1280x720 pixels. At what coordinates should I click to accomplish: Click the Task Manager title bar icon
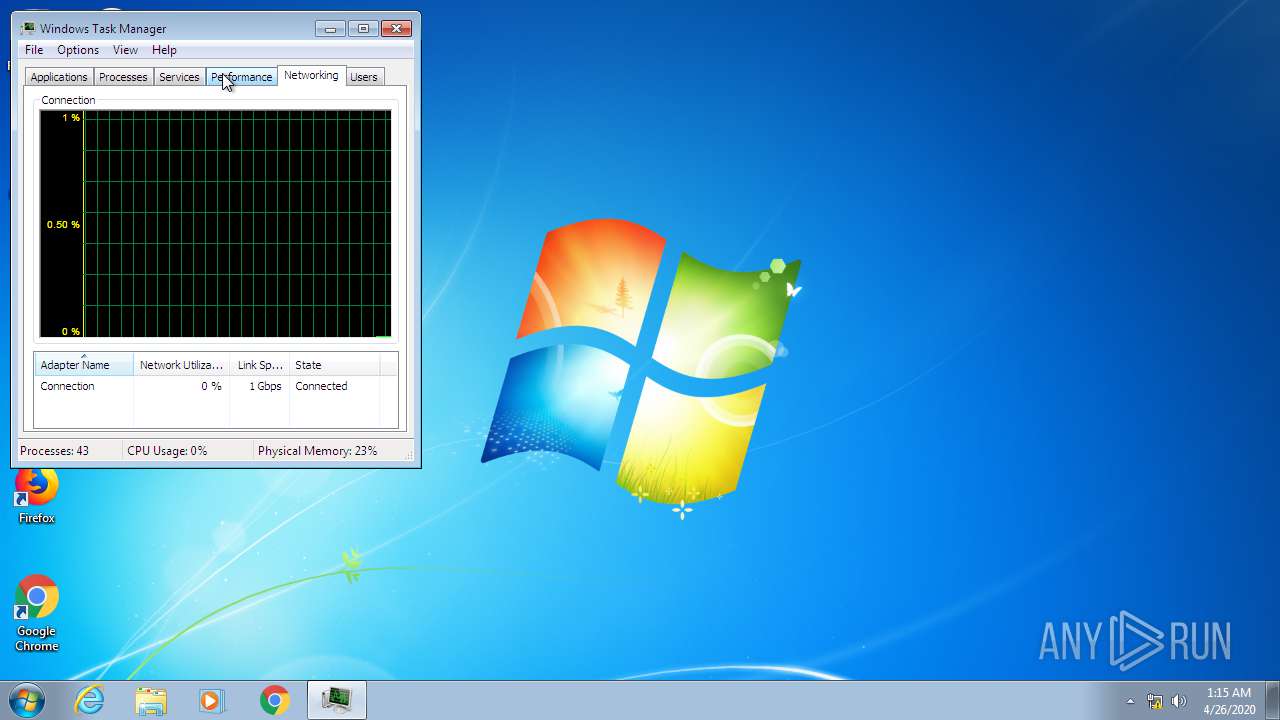(28, 28)
